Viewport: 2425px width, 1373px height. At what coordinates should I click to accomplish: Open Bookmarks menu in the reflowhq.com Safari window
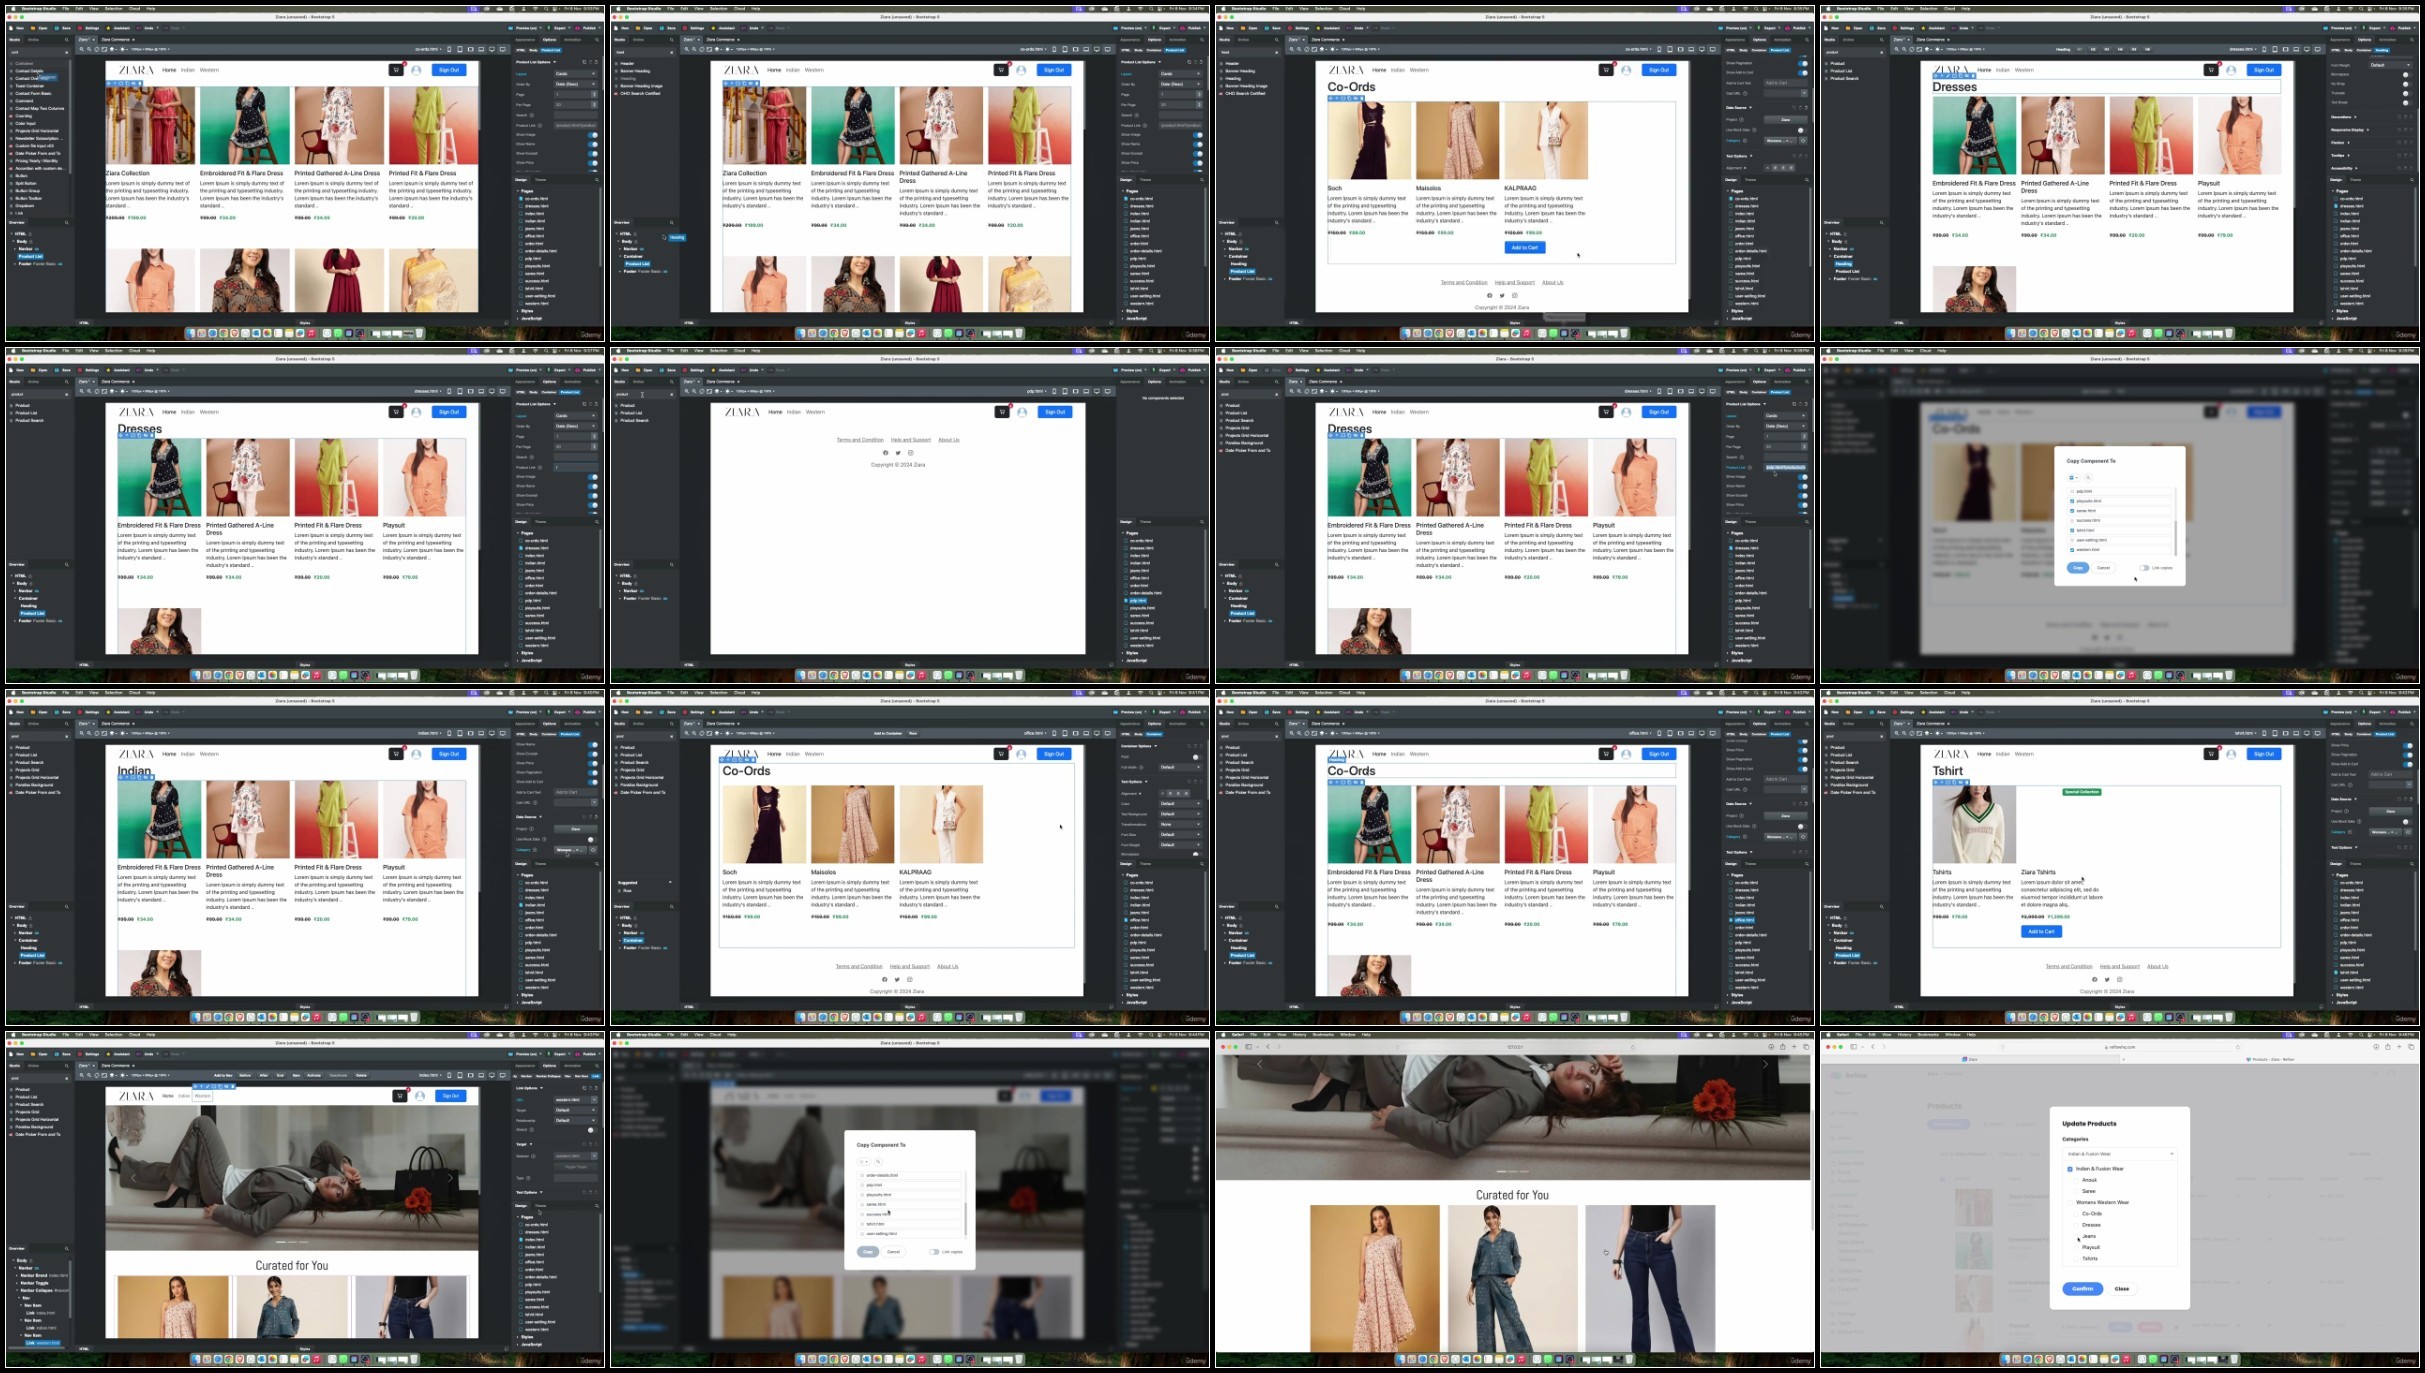(1928, 1035)
